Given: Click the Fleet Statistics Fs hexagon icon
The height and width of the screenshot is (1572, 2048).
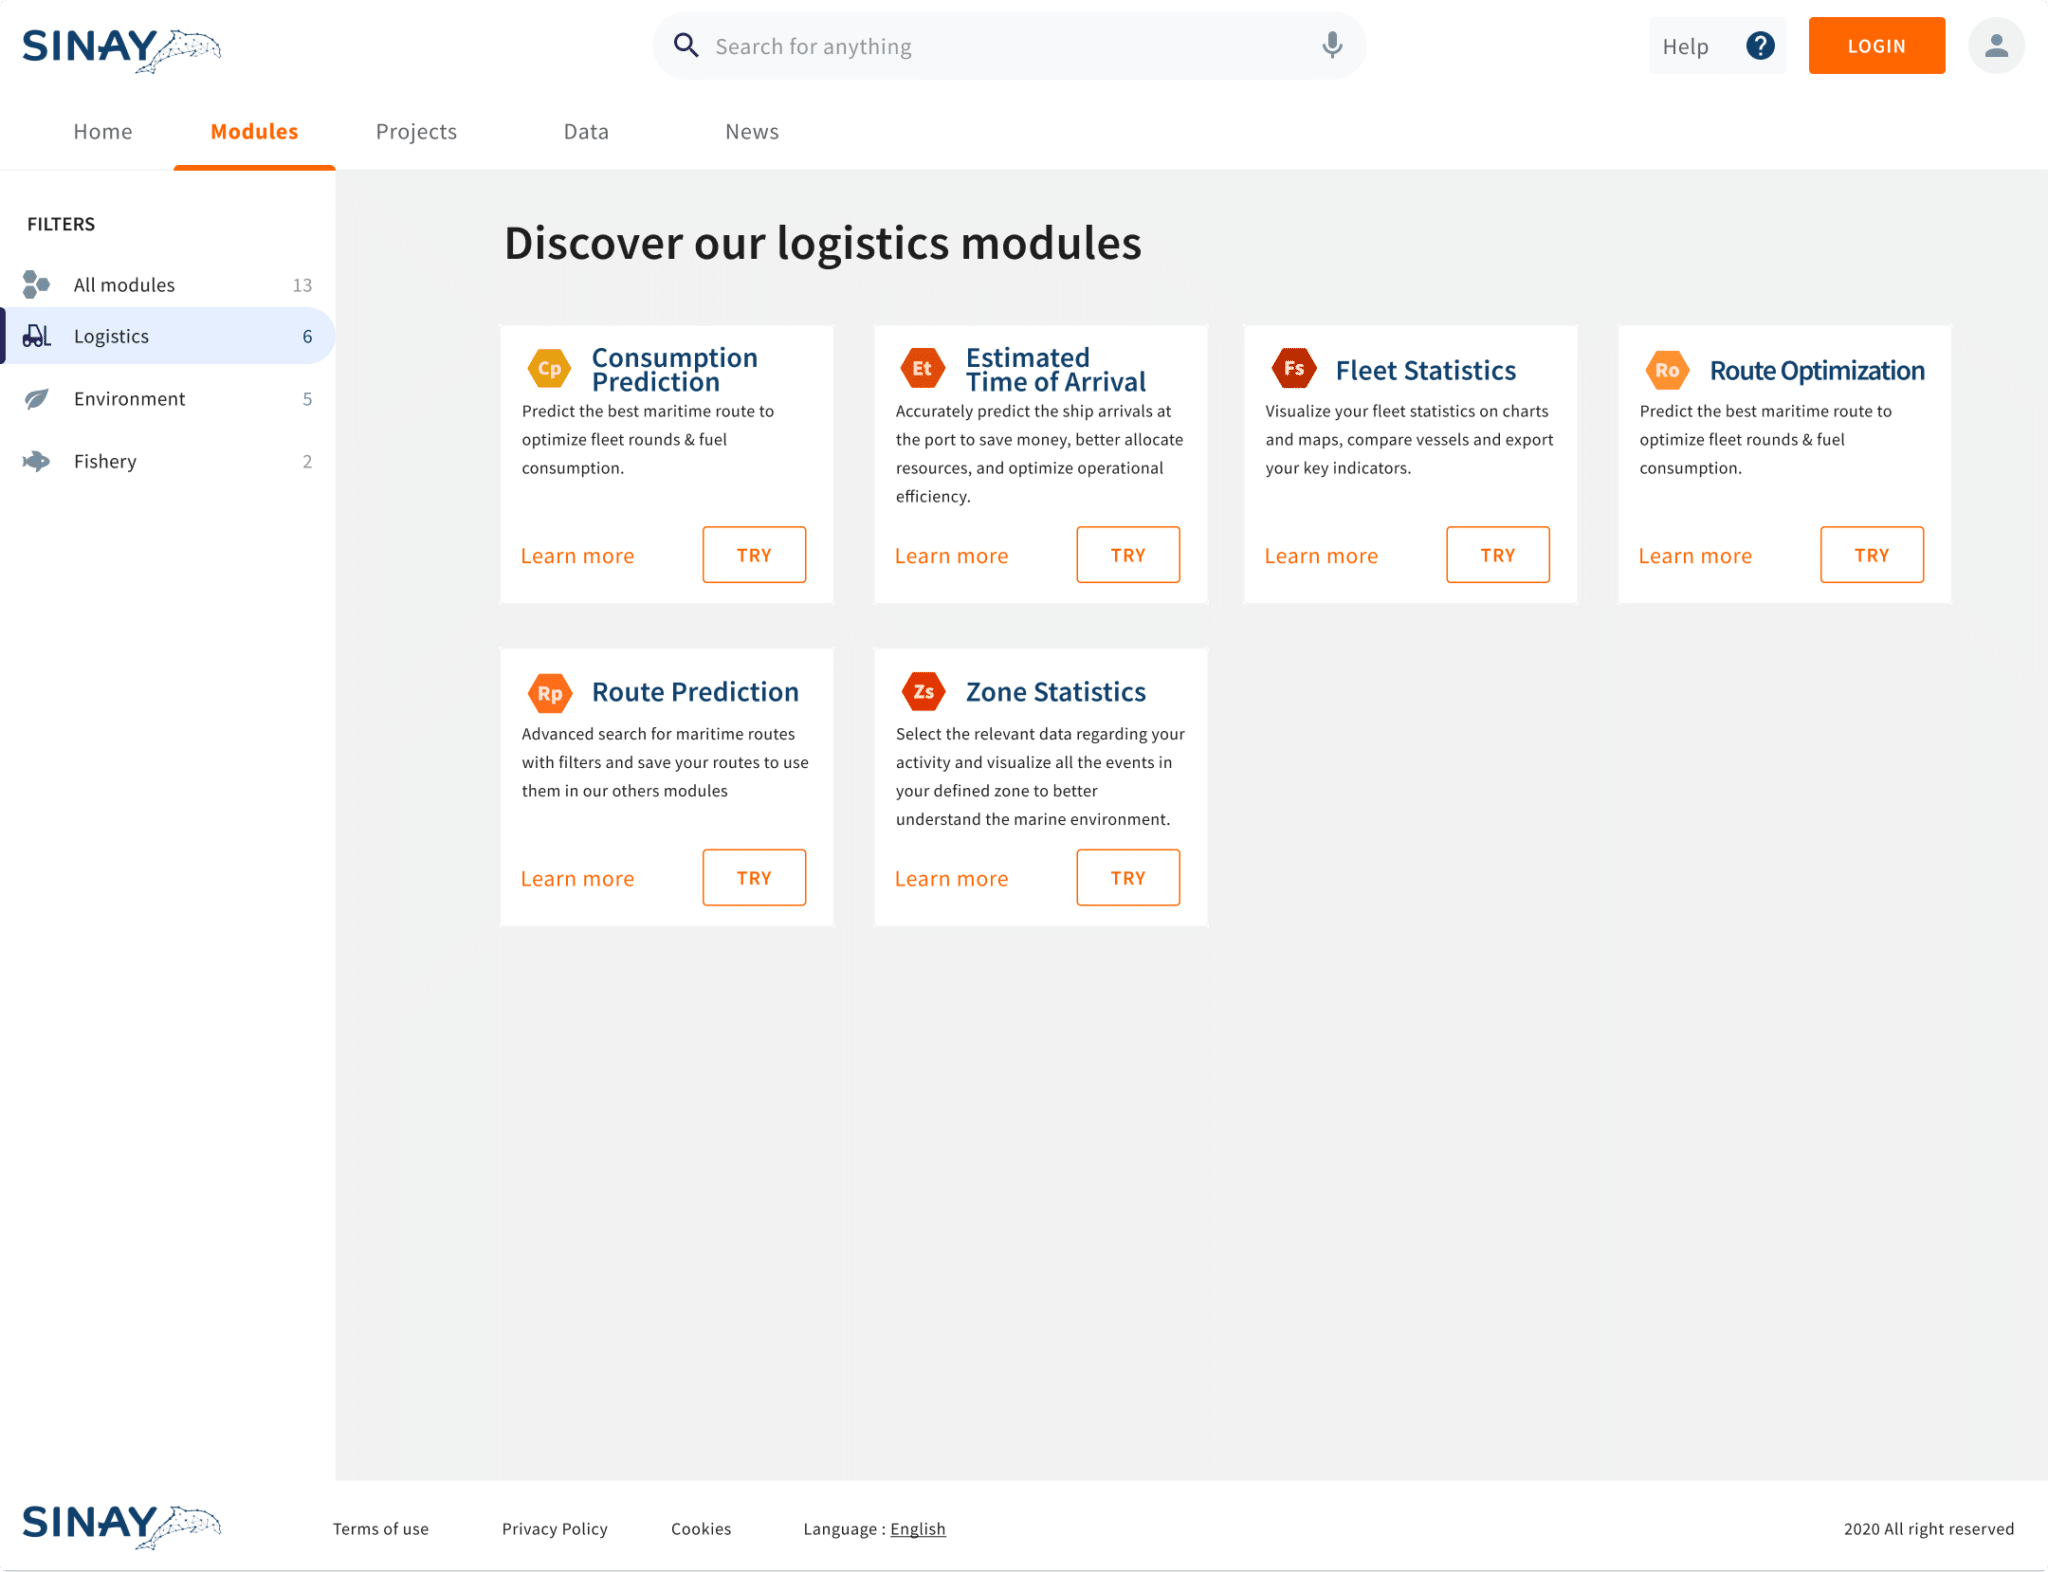Looking at the screenshot, I should (1293, 368).
